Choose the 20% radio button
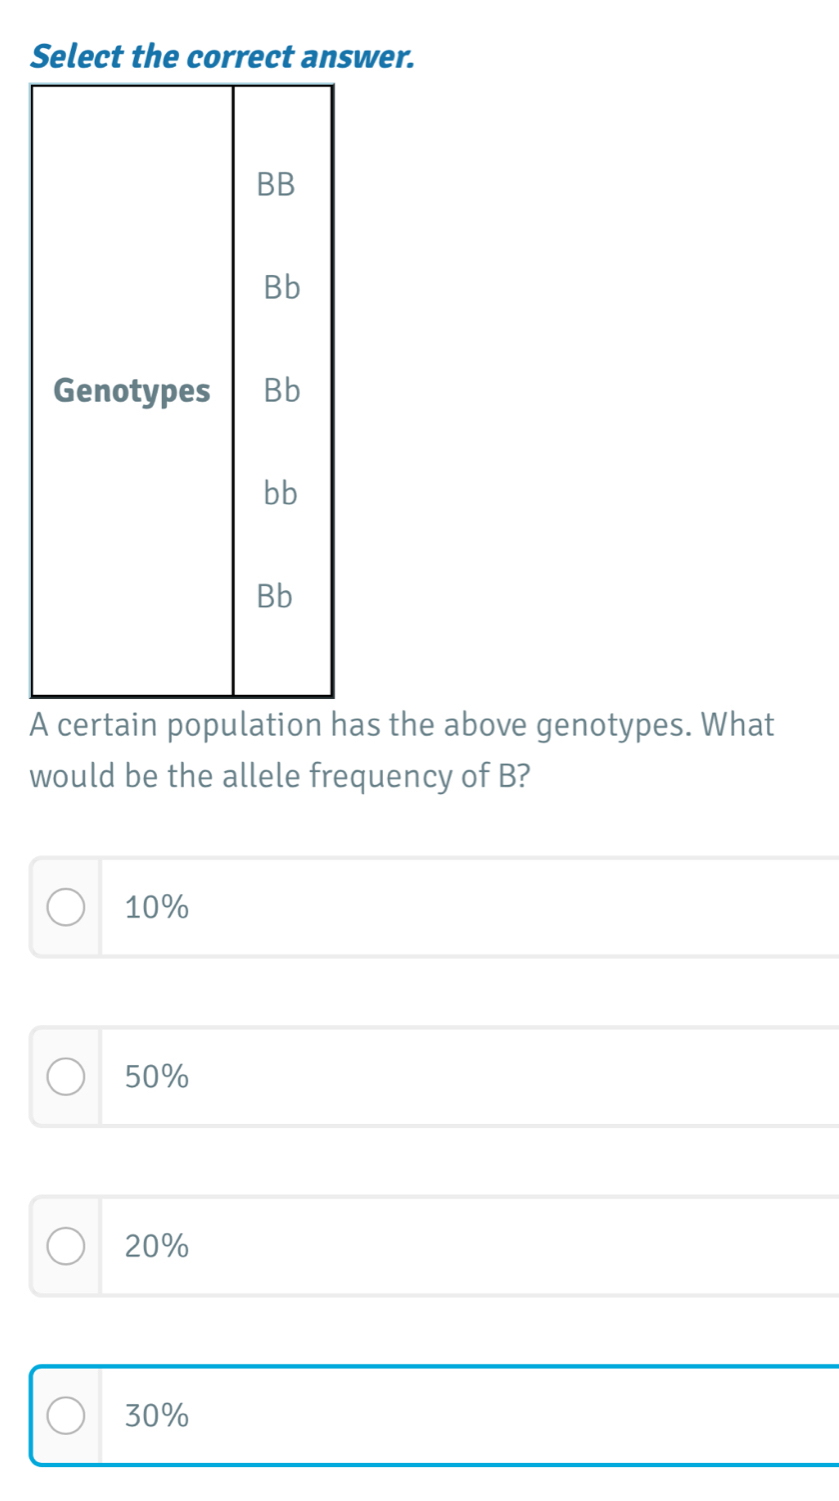 [x=67, y=1246]
